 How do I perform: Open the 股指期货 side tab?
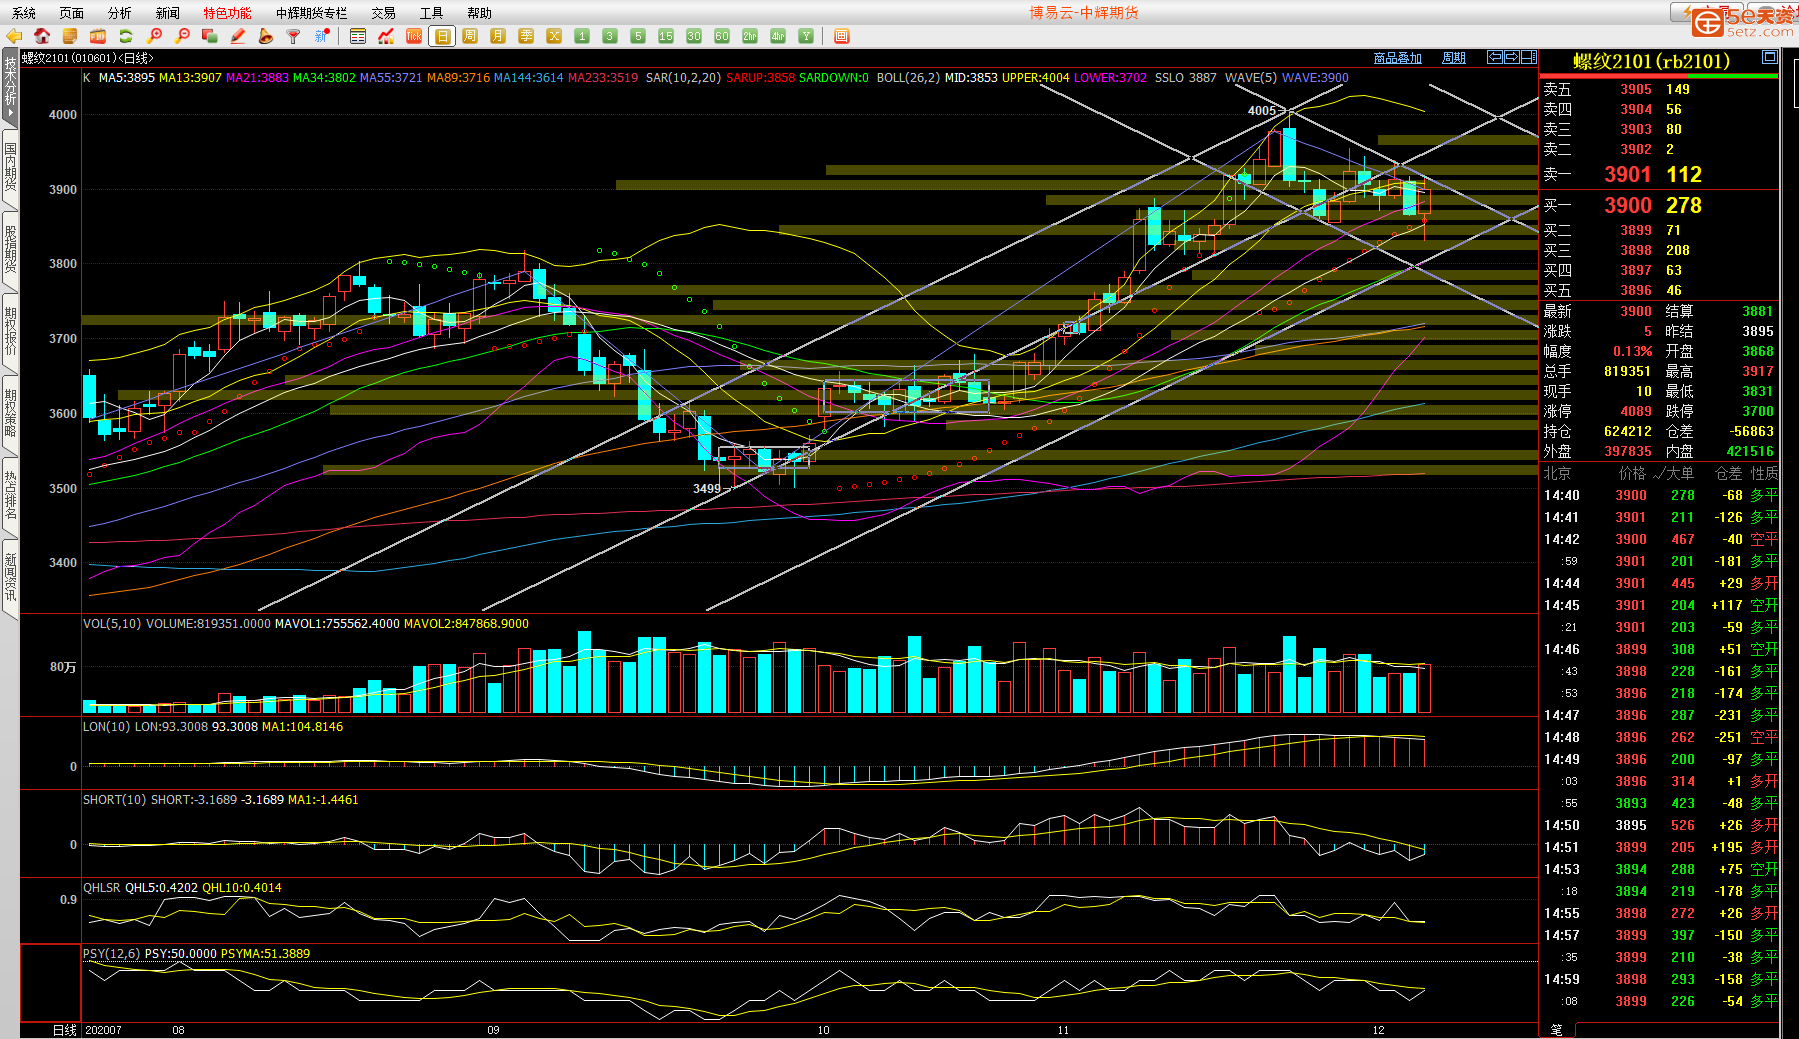pos(10,249)
